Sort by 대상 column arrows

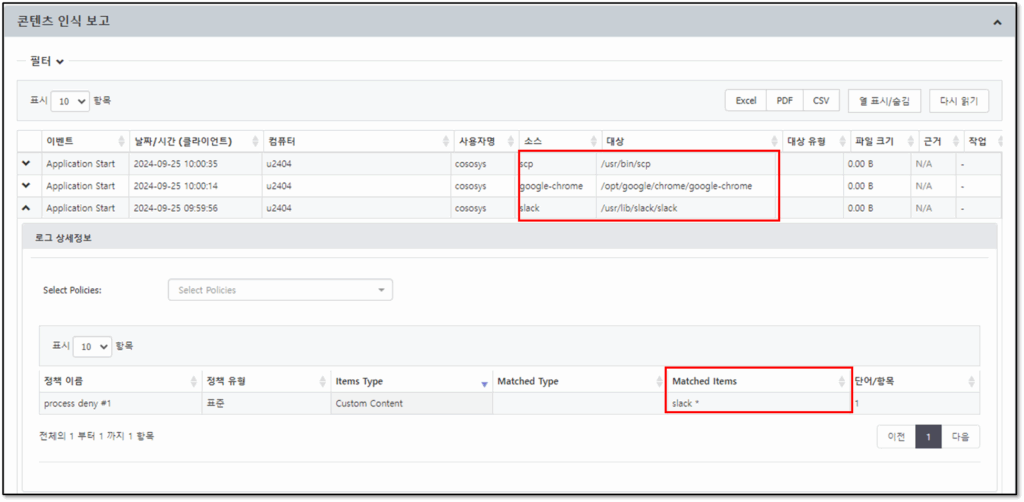point(775,142)
